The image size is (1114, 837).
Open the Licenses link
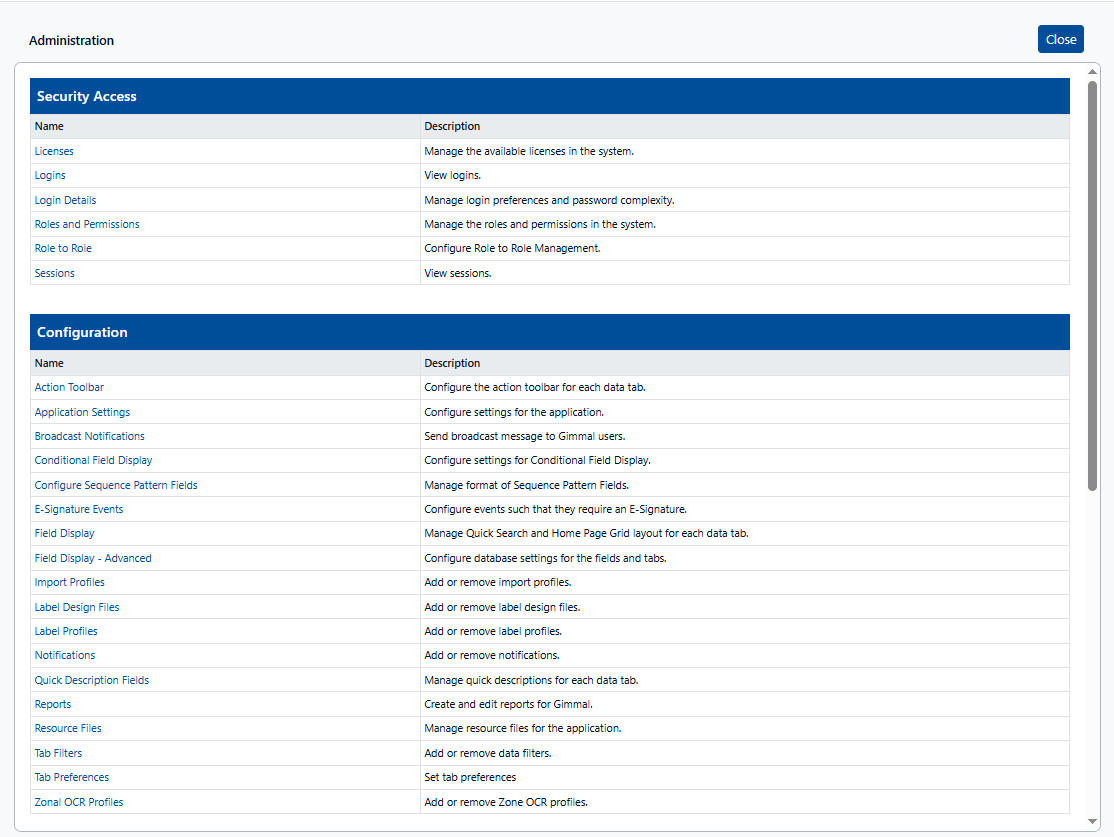[54, 151]
